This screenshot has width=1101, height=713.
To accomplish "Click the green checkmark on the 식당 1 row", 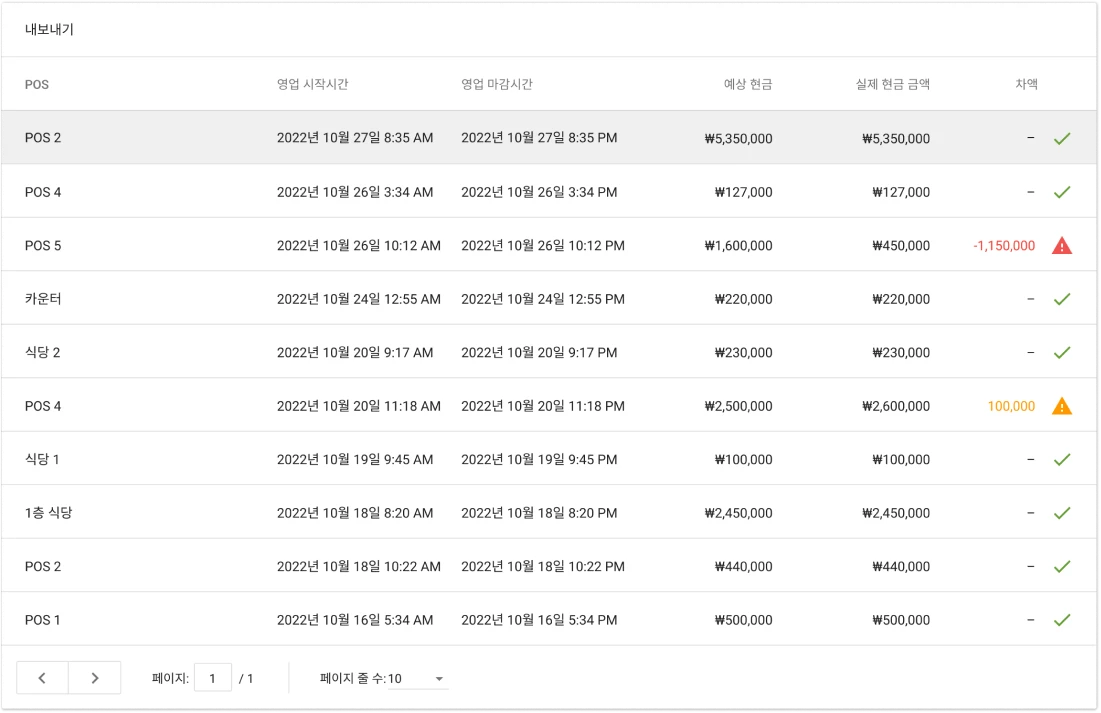I will (x=1062, y=459).
